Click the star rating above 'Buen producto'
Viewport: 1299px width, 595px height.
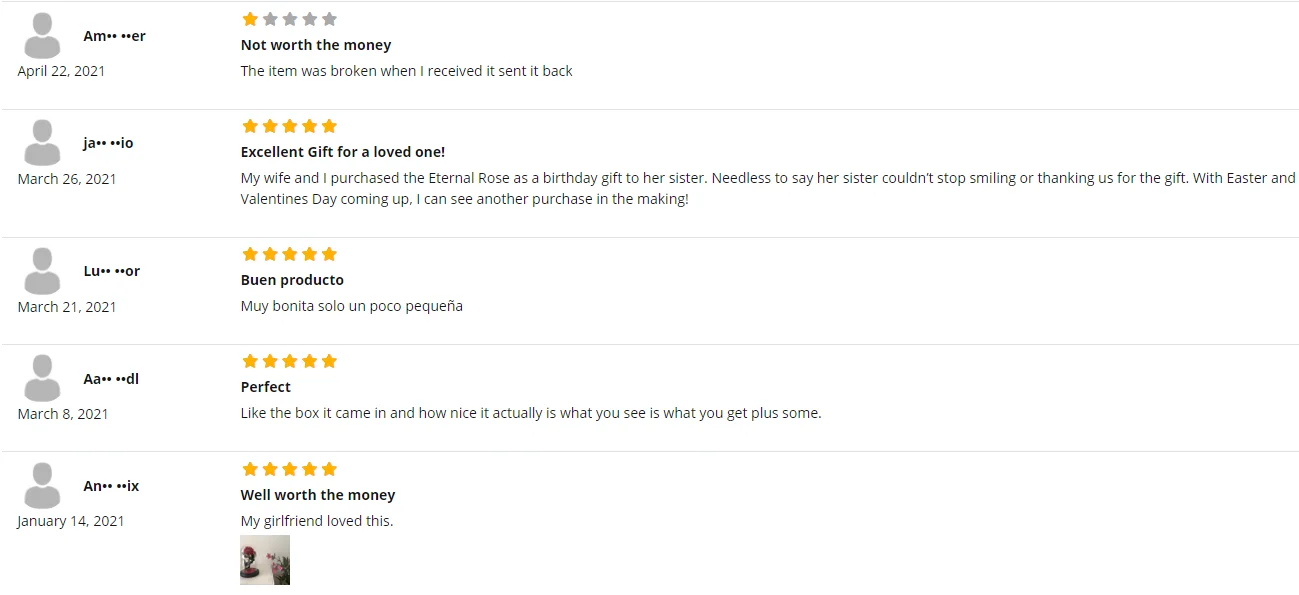289,254
